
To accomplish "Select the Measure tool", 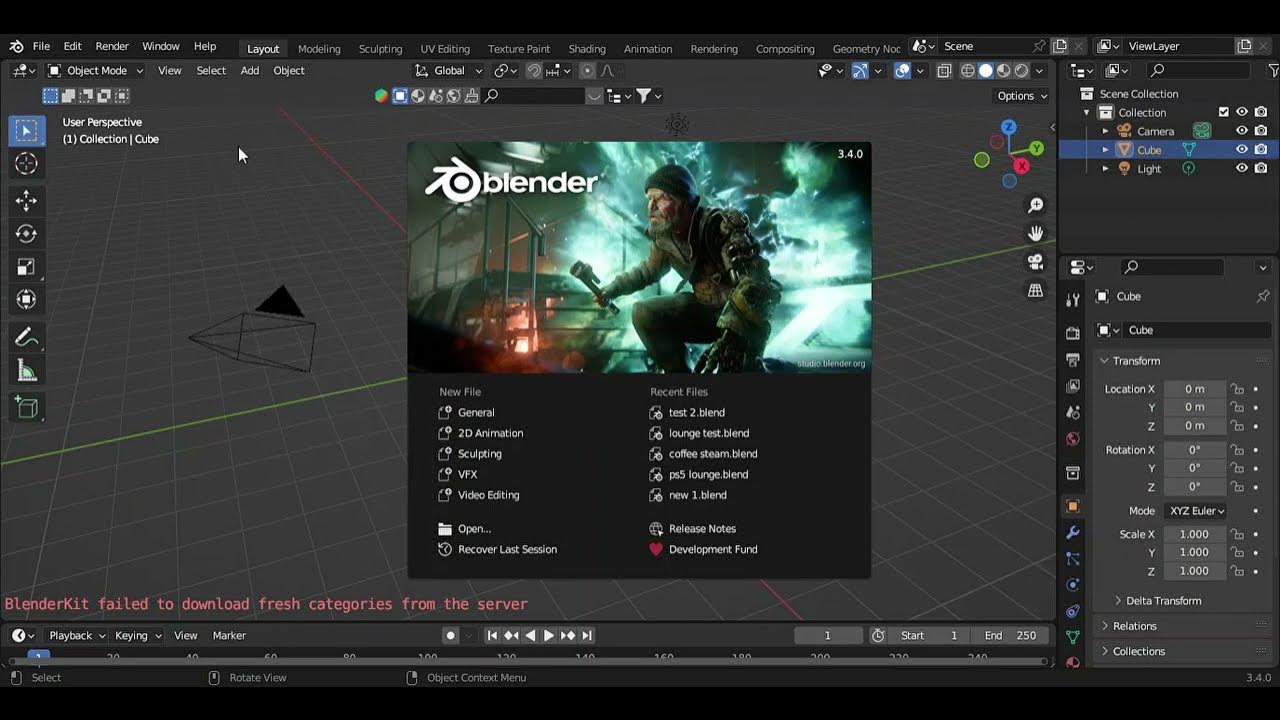I will pyautogui.click(x=27, y=371).
